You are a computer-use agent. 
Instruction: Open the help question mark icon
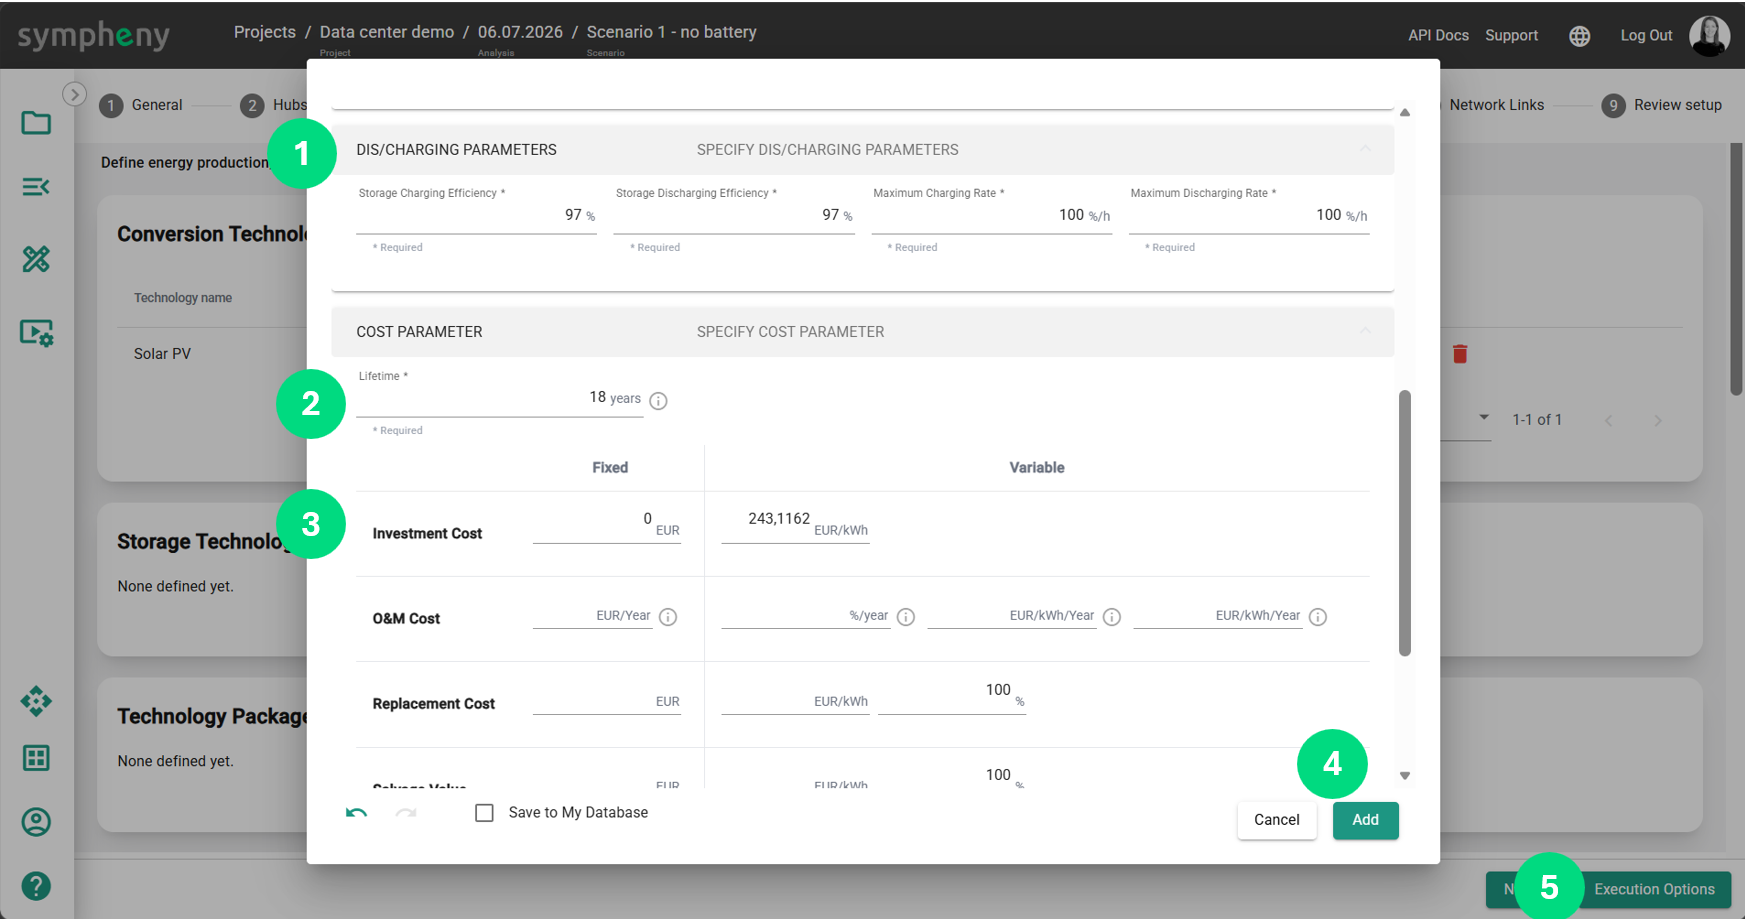click(36, 886)
